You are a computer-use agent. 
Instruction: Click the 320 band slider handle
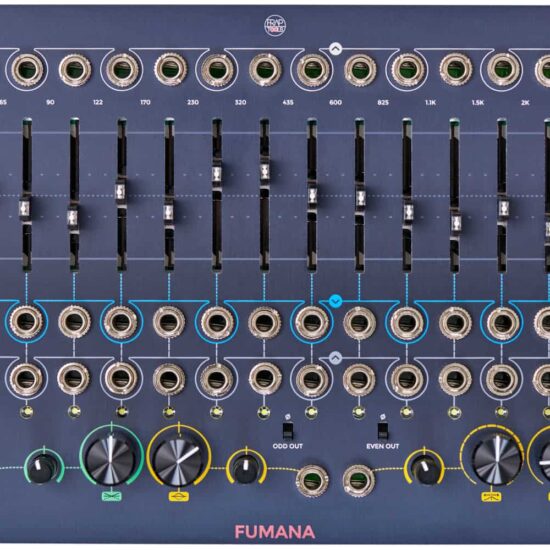265,172
